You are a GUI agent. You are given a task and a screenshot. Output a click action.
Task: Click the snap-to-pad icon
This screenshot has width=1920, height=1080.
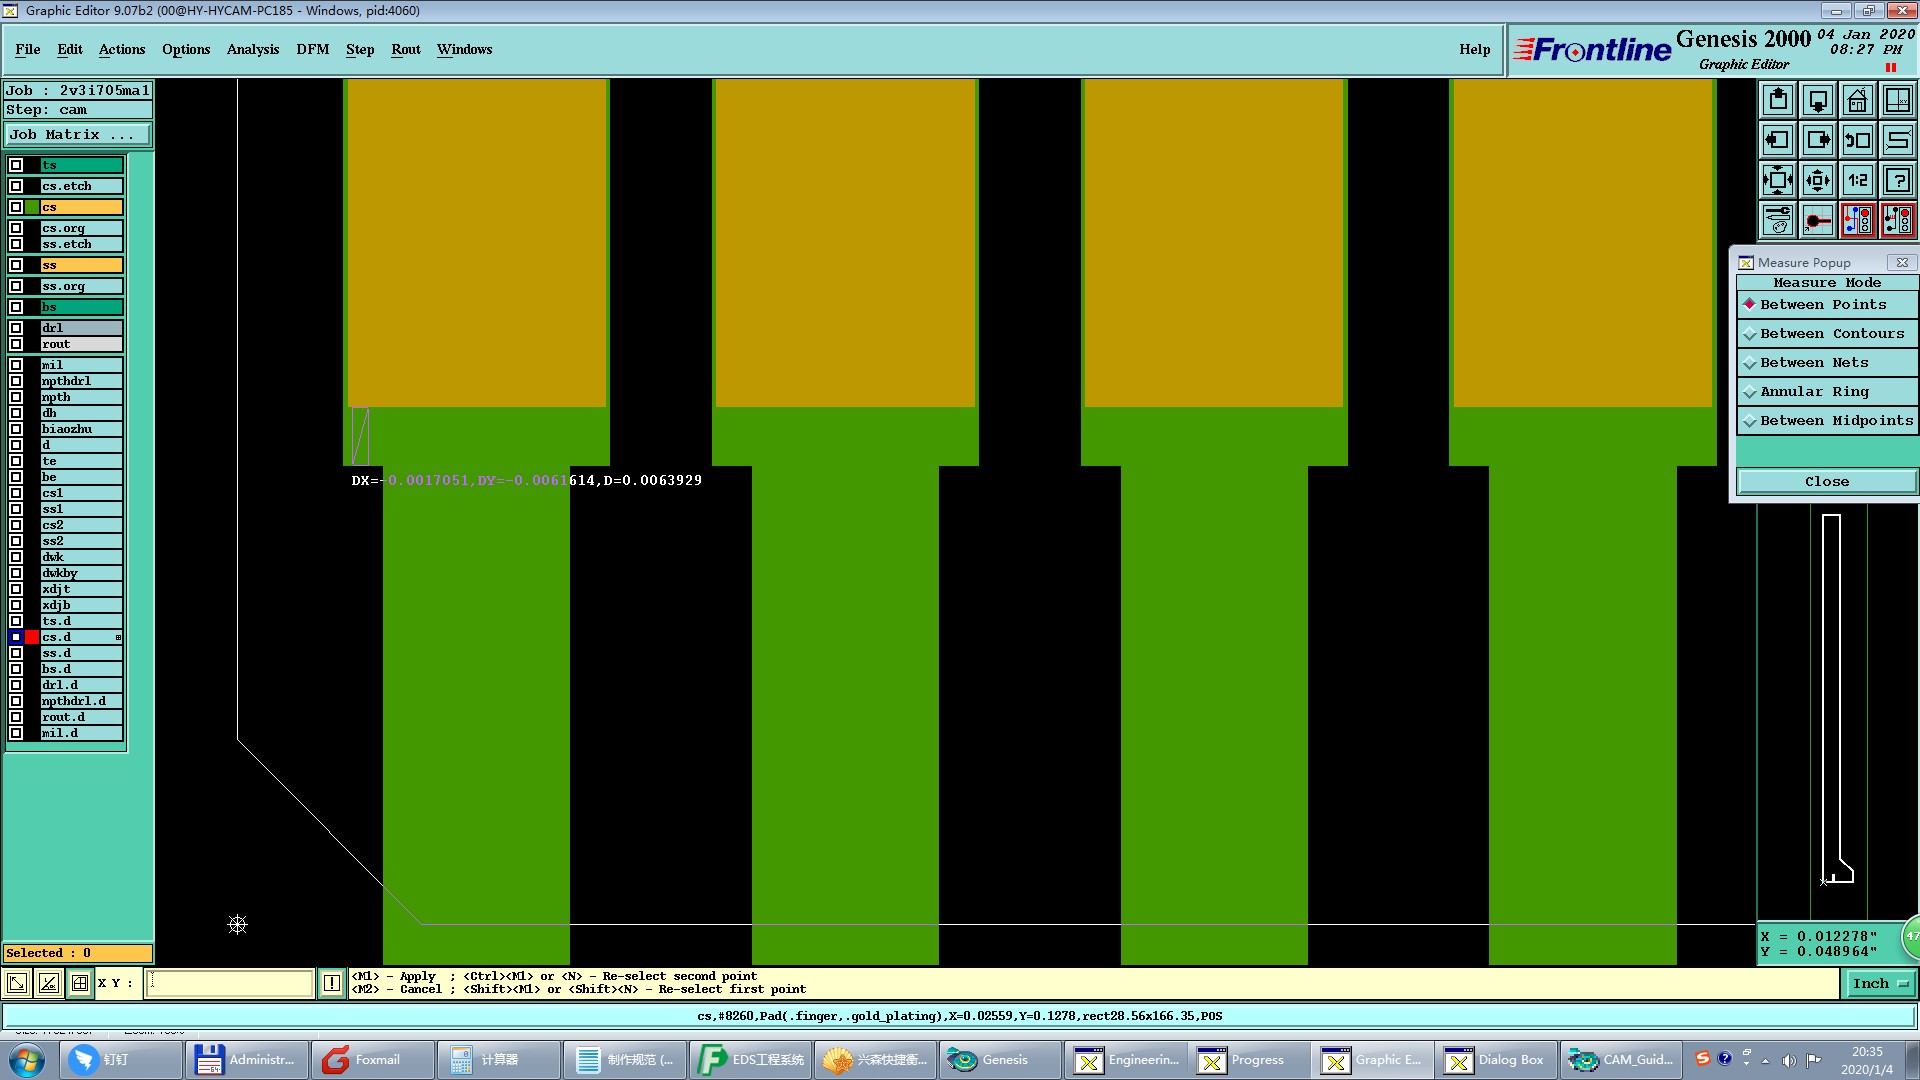[x=1817, y=220]
